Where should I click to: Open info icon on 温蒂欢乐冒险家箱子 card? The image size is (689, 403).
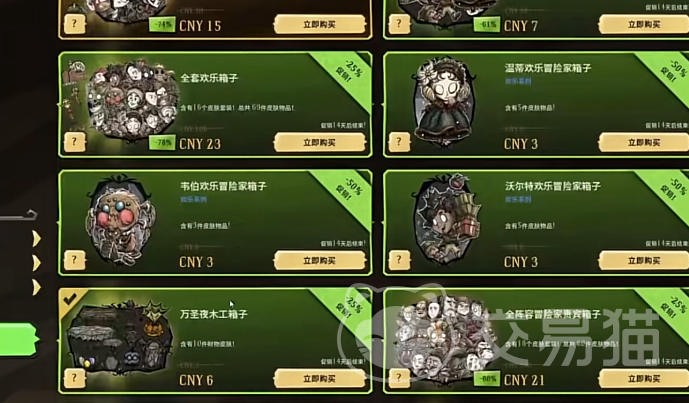click(399, 142)
